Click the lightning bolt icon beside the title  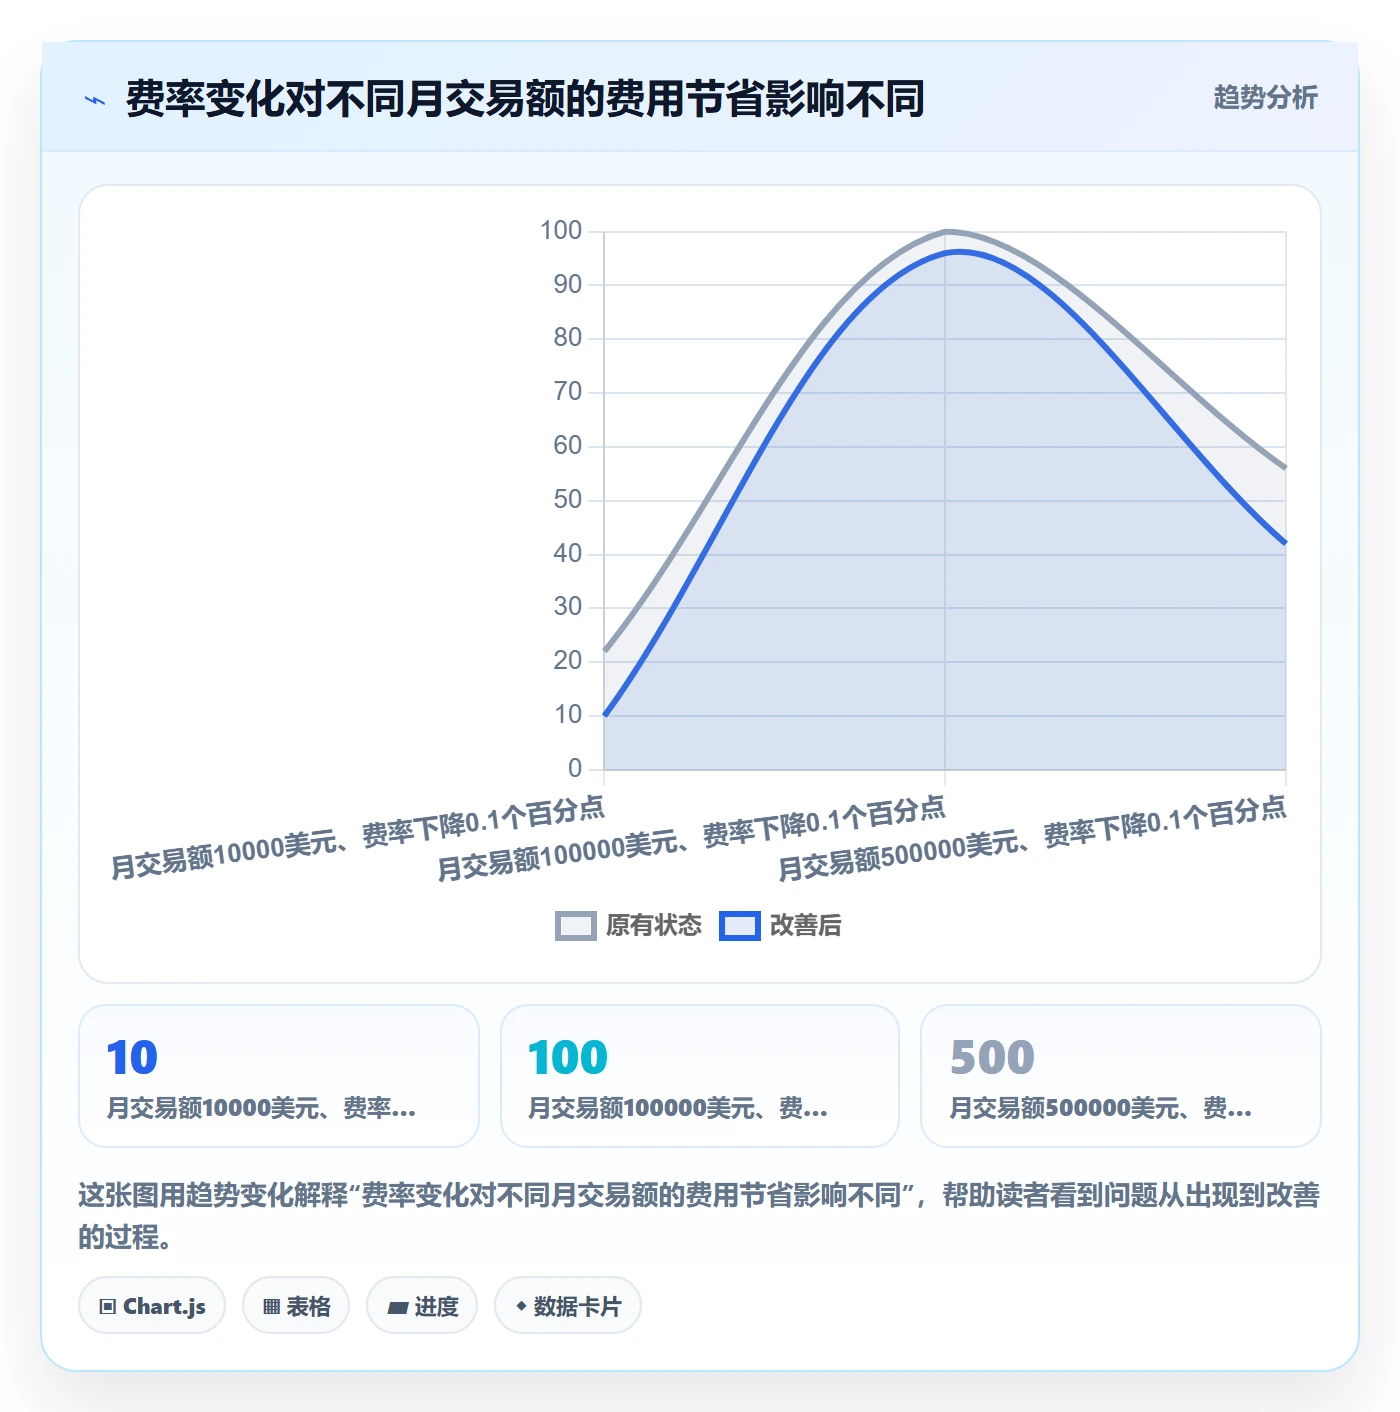(x=95, y=100)
